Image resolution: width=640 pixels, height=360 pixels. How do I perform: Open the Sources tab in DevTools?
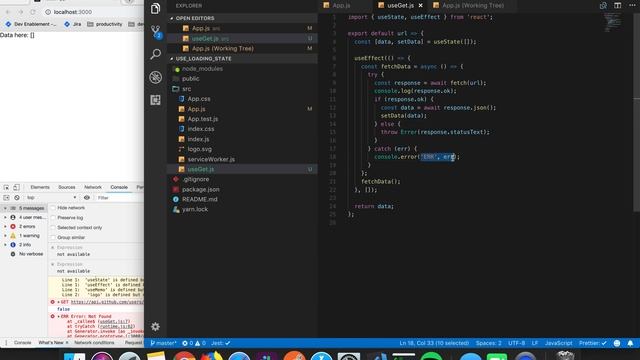[x=67, y=187]
